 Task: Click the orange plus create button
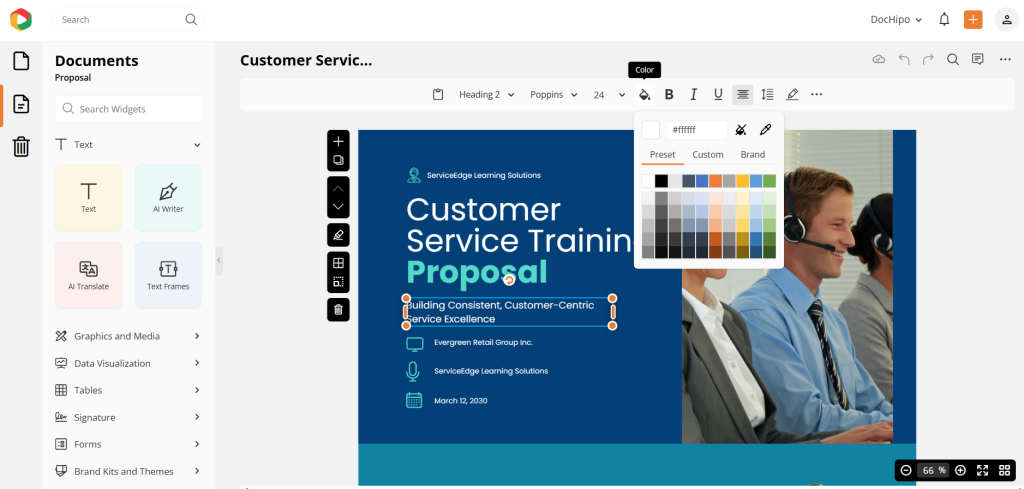973,20
